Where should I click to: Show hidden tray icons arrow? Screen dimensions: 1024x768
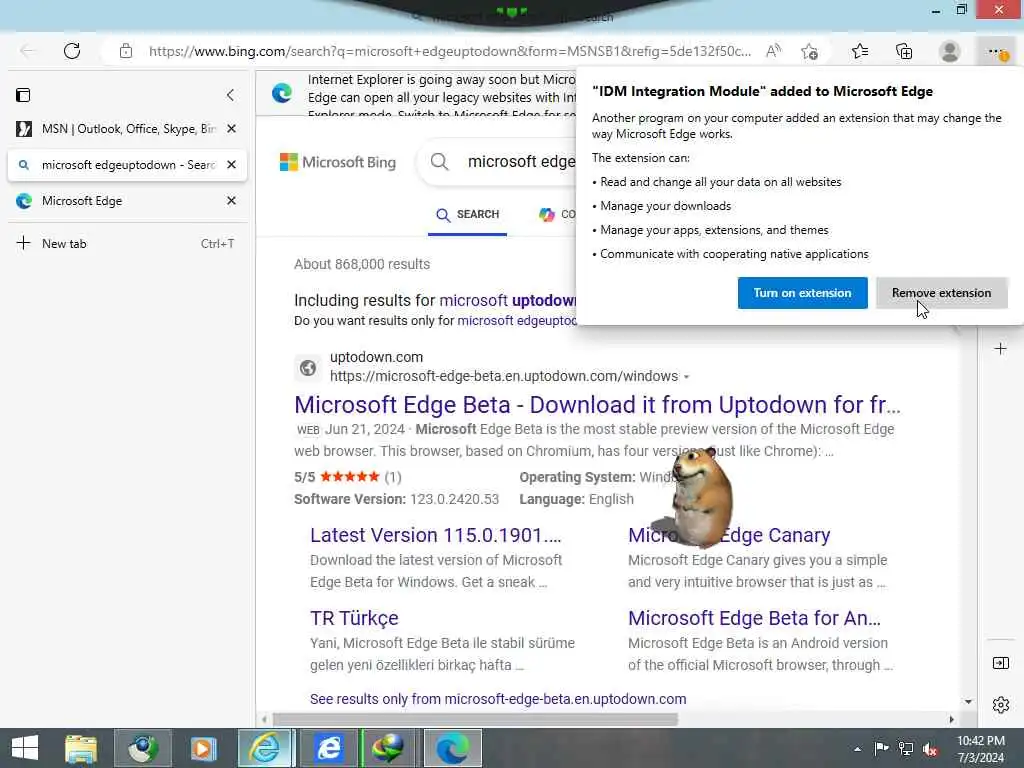[x=857, y=749]
